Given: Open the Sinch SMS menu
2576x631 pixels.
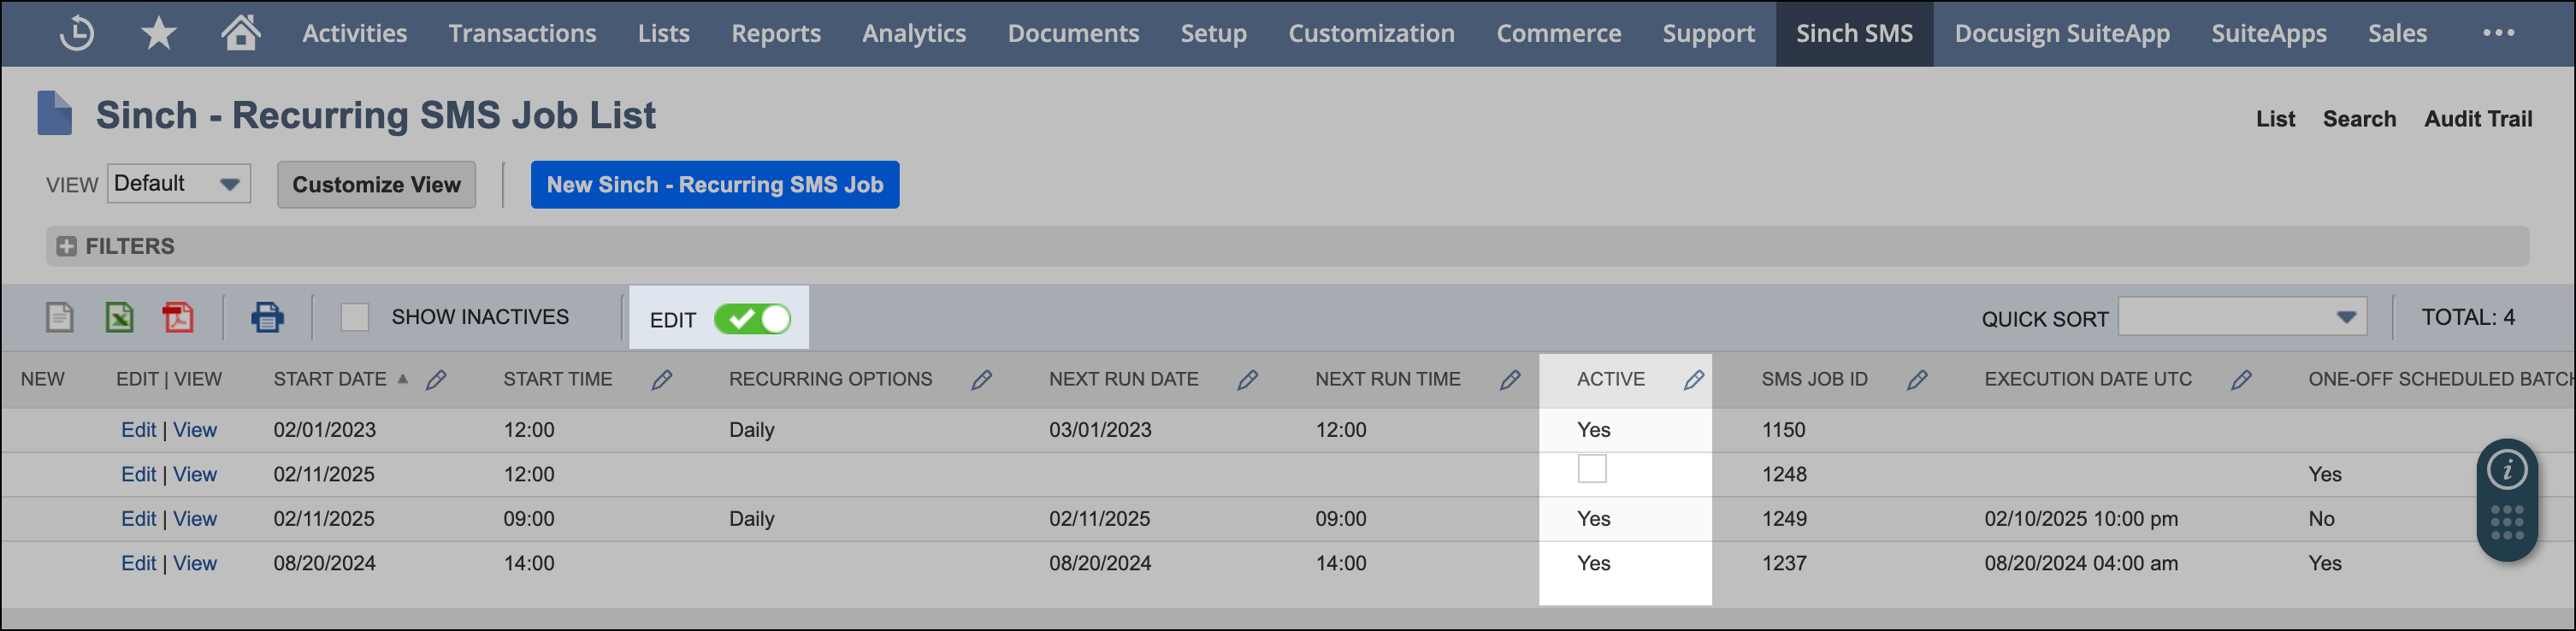Looking at the screenshot, I should [x=1854, y=33].
